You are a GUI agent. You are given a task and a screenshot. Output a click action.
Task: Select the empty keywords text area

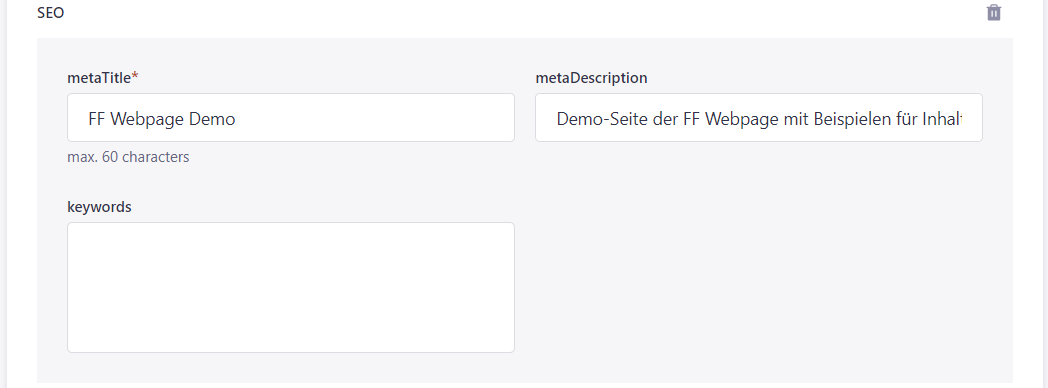(291, 287)
